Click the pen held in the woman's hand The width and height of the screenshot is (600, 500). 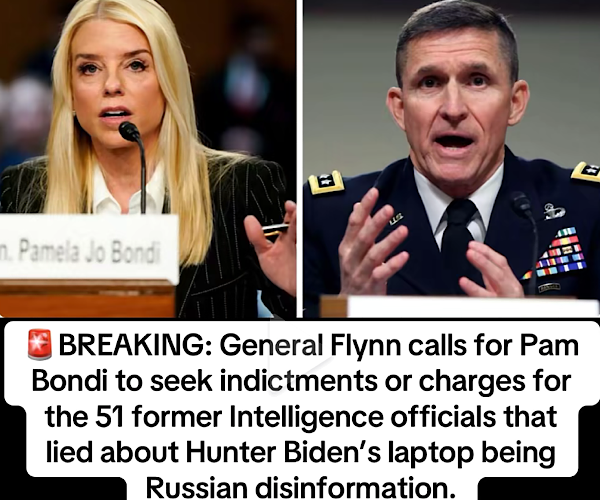click(275, 228)
